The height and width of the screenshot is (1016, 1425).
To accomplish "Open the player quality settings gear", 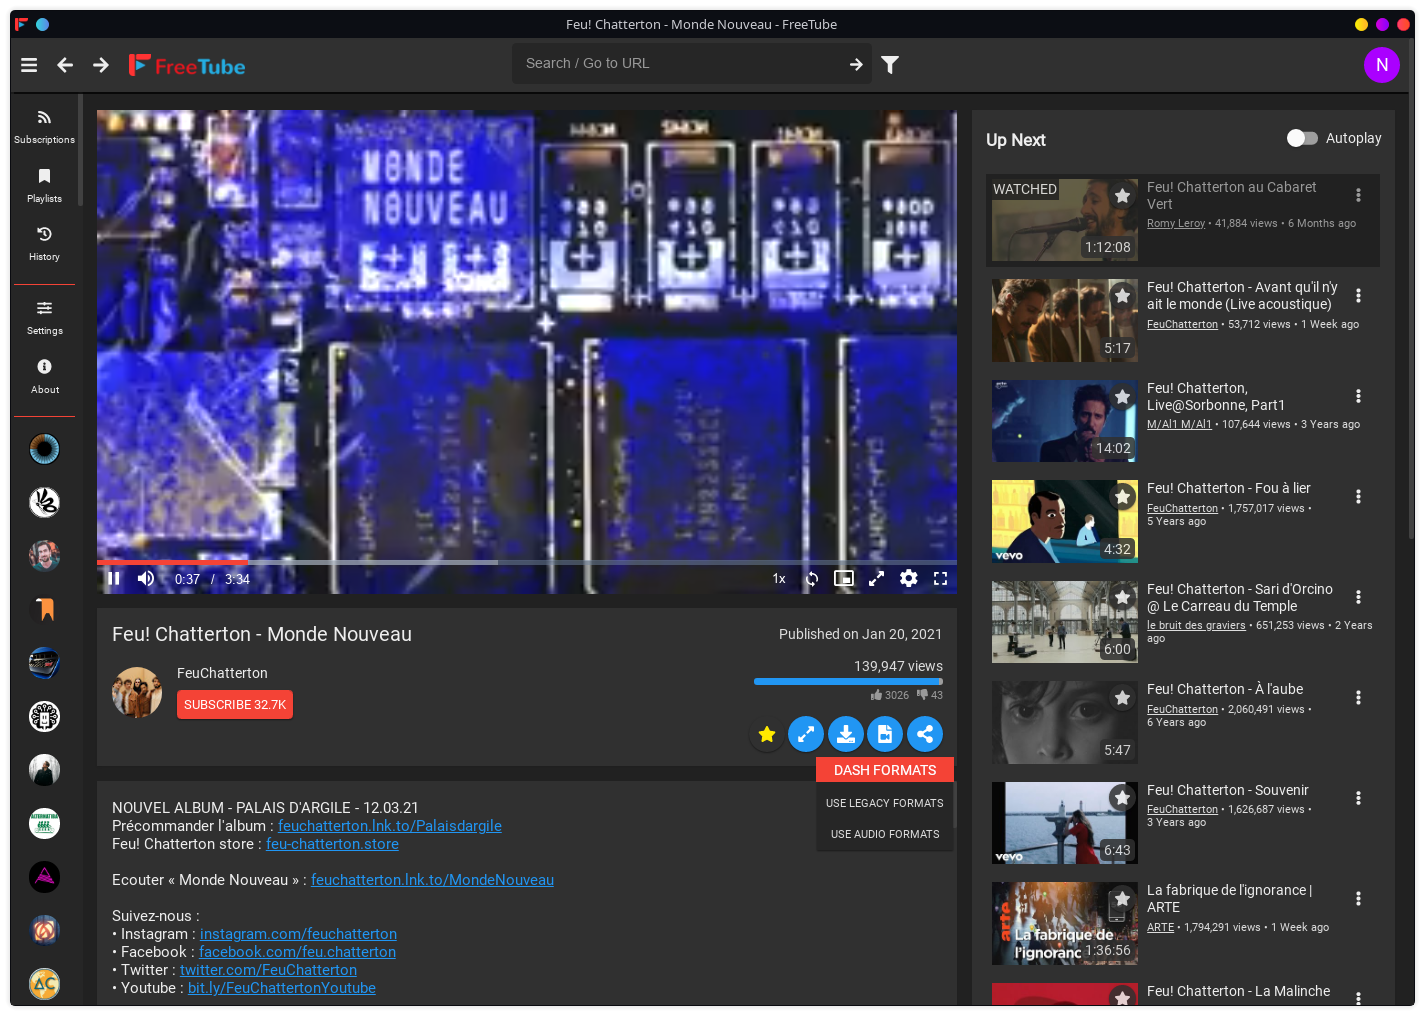I will 909,578.
